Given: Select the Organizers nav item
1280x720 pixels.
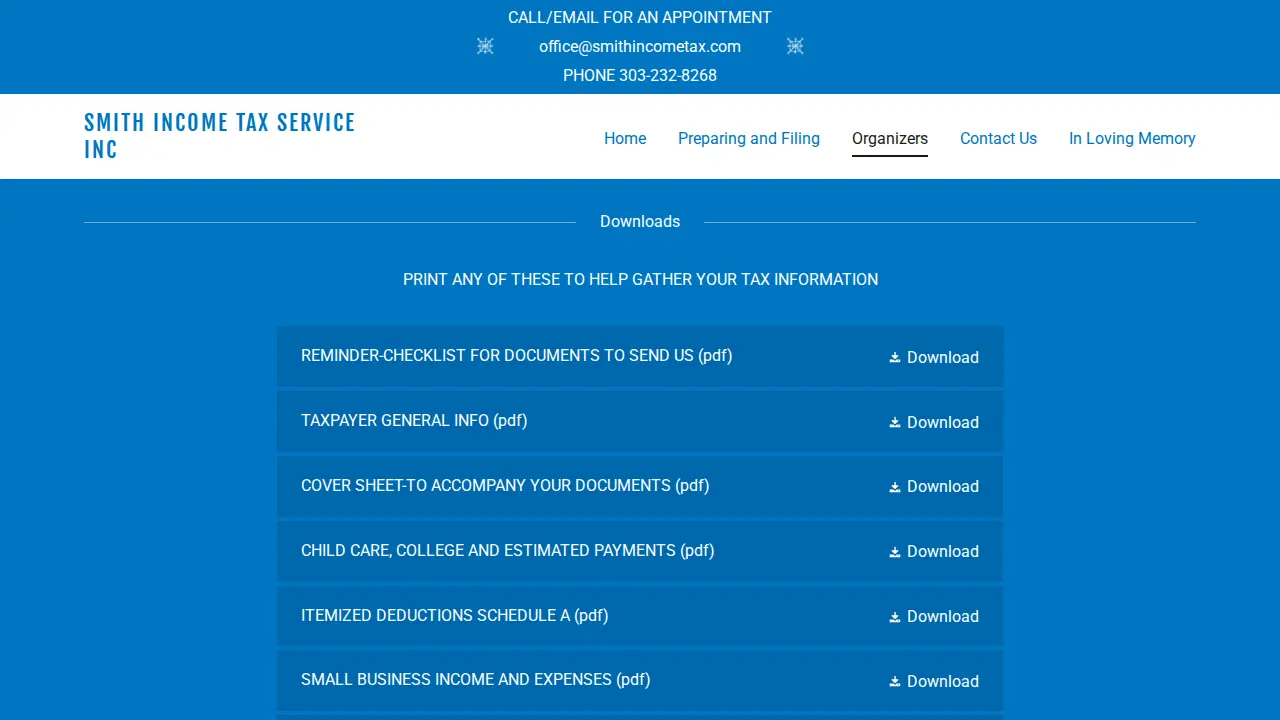Looking at the screenshot, I should click(x=890, y=139).
